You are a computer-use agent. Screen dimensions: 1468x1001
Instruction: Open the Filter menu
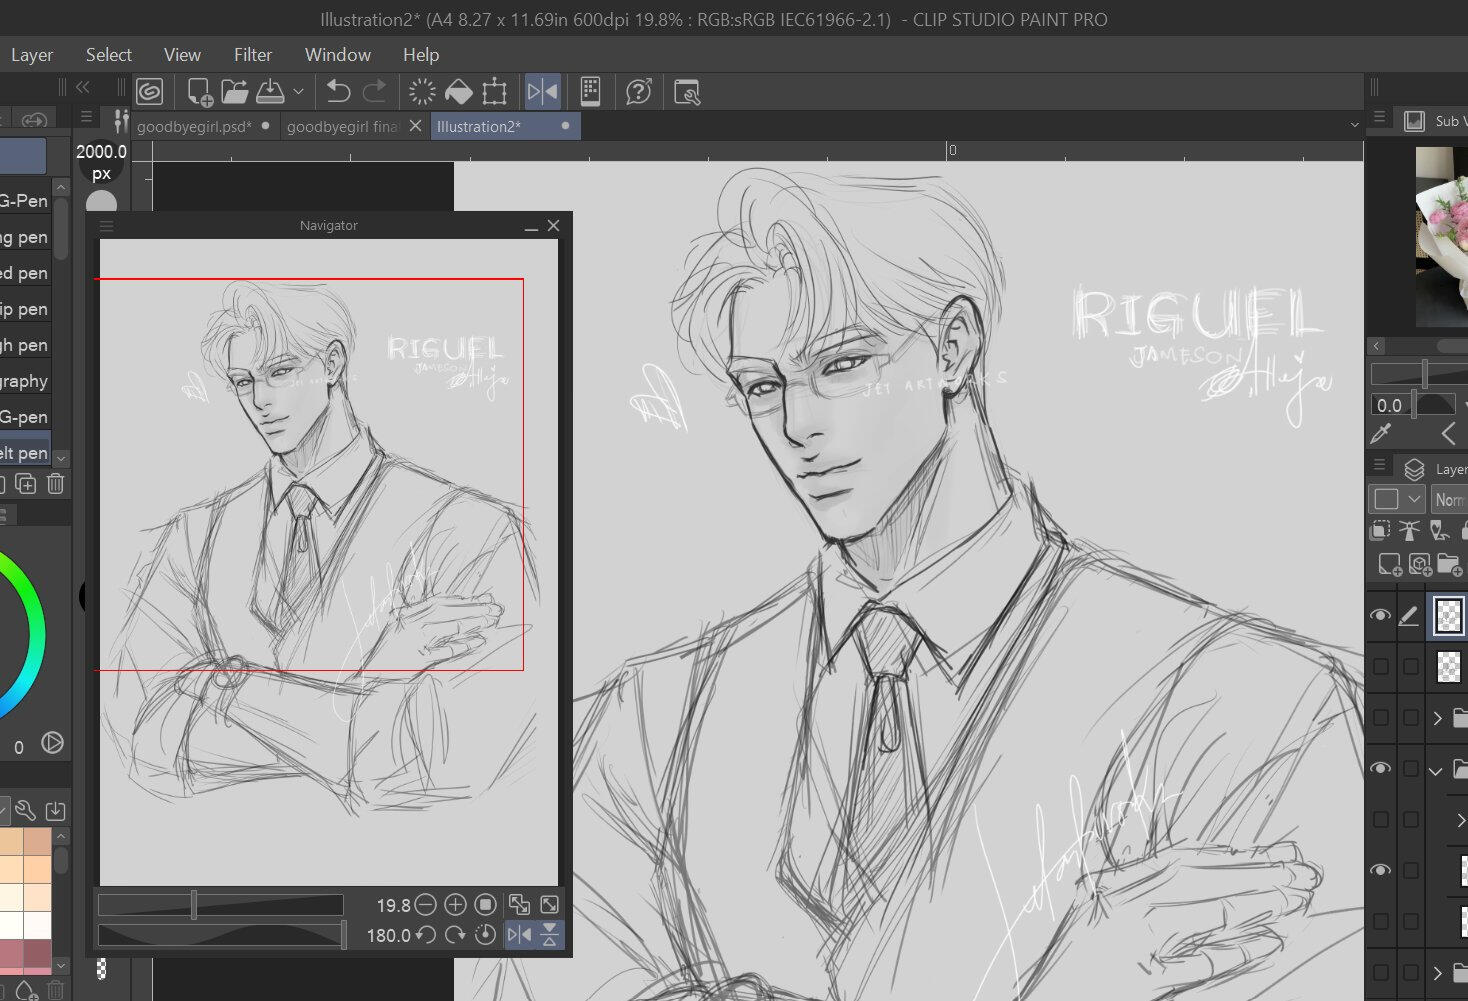tap(253, 55)
